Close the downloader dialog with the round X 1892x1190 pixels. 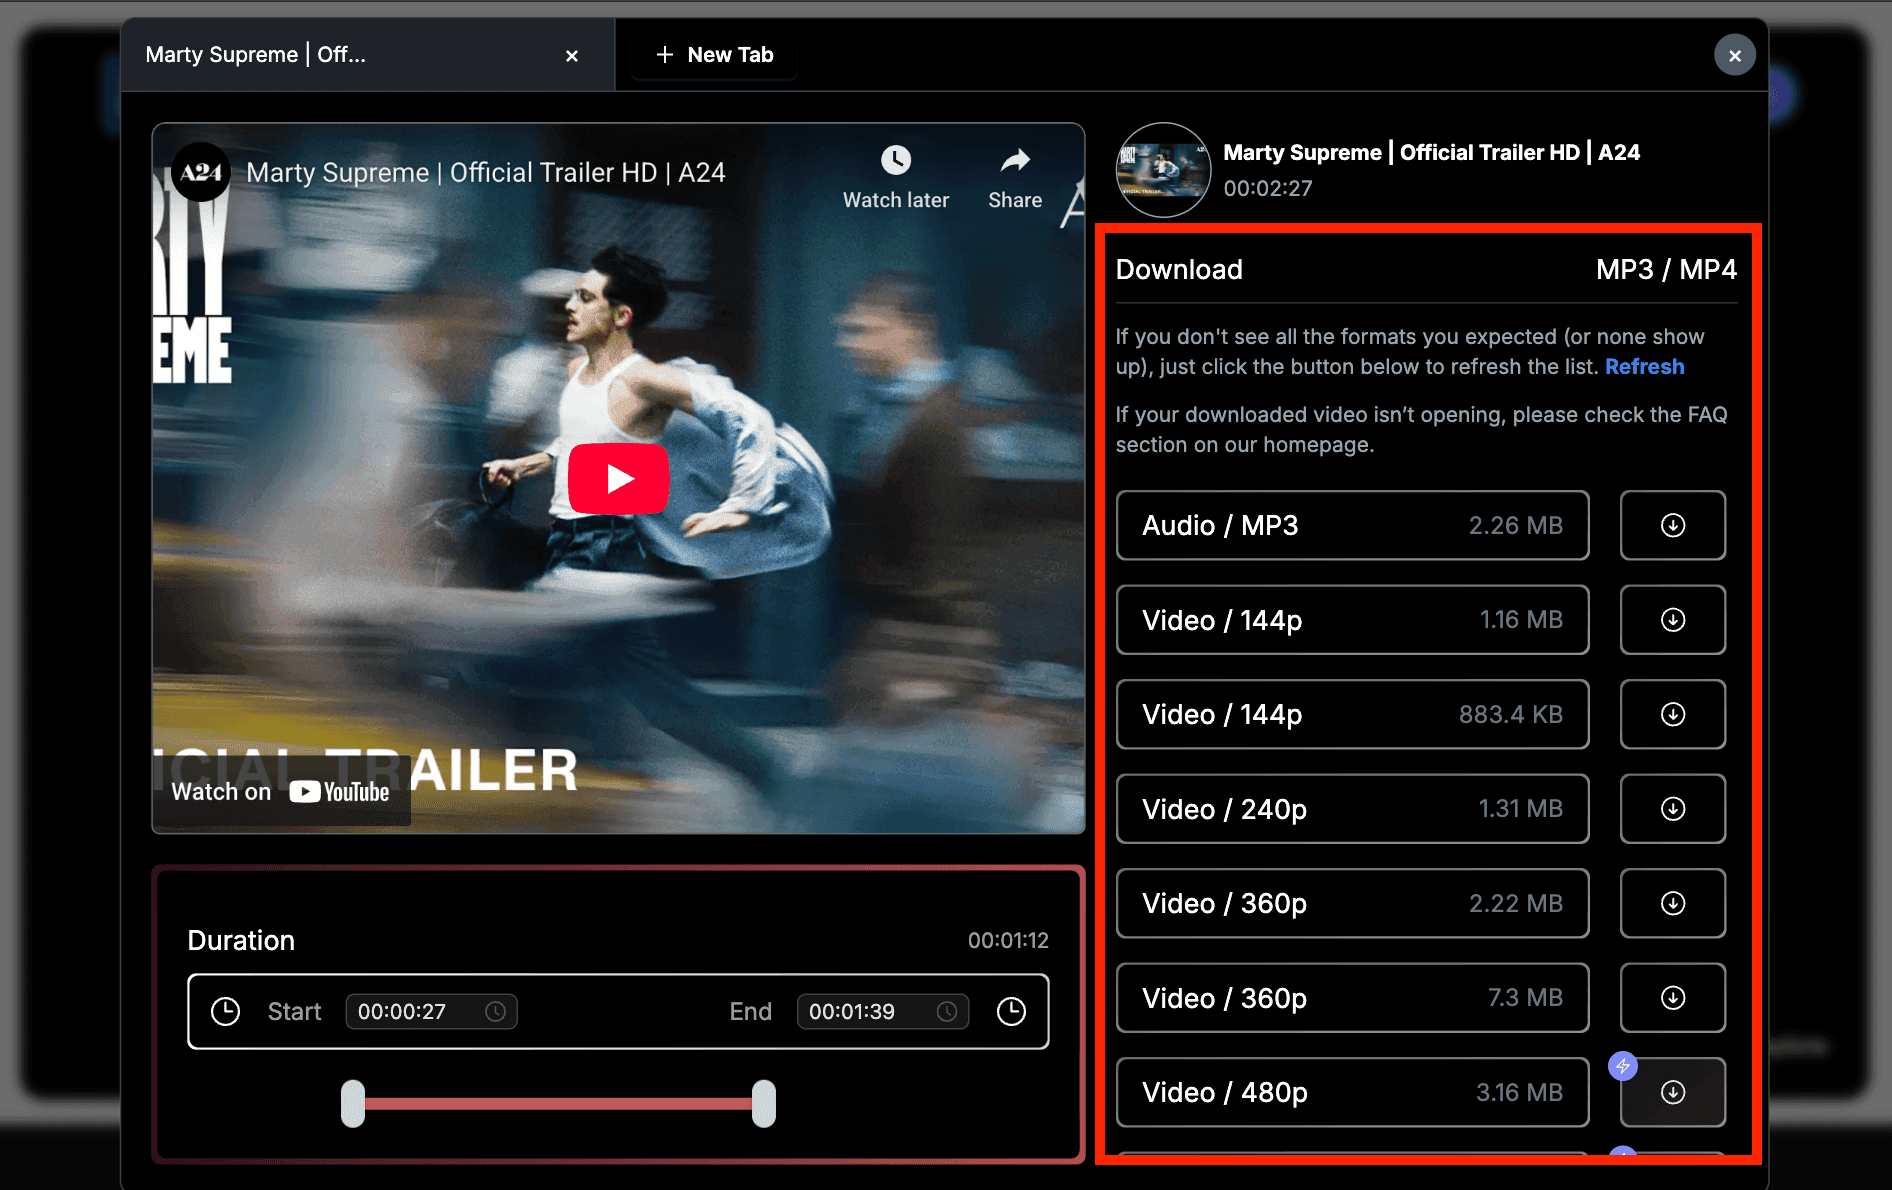(x=1735, y=55)
